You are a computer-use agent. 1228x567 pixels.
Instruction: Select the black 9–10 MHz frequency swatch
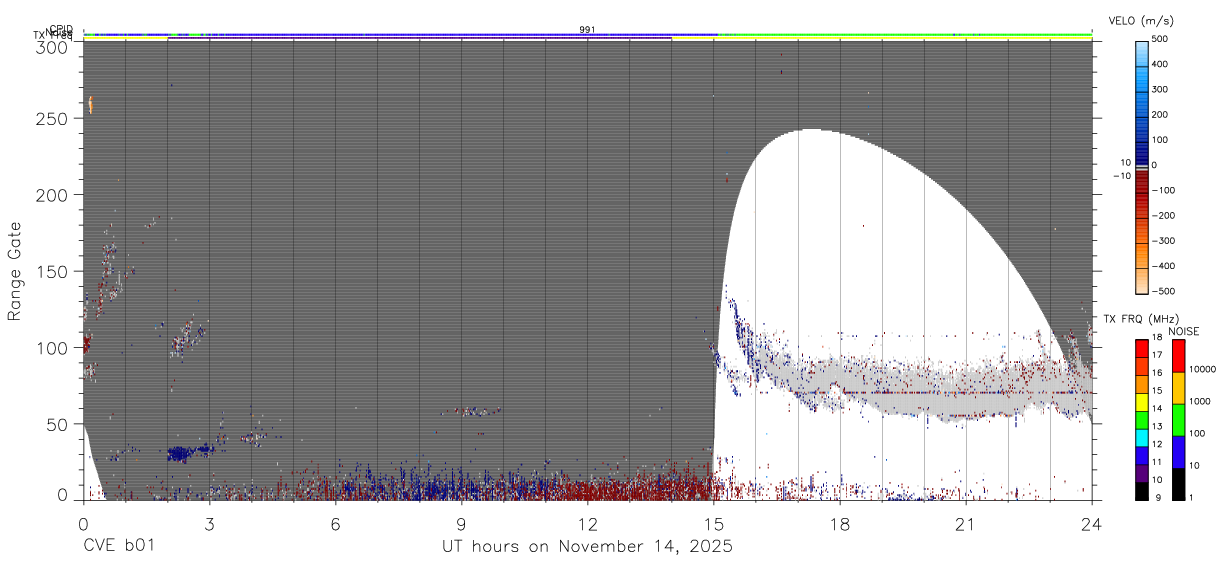pyautogui.click(x=1142, y=491)
